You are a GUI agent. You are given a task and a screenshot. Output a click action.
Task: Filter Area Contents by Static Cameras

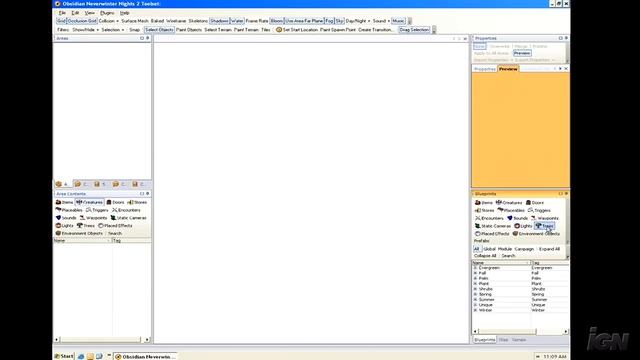tap(129, 218)
